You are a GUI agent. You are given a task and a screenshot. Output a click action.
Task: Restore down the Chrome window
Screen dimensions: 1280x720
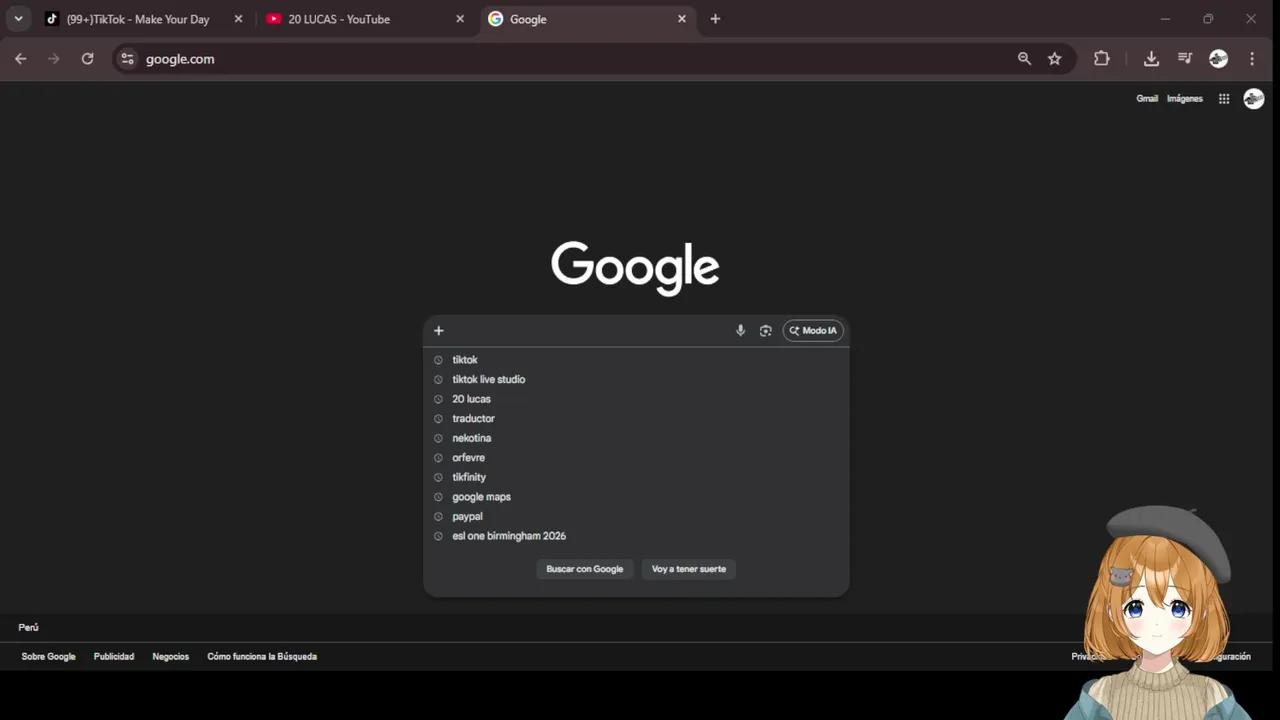coord(1208,19)
